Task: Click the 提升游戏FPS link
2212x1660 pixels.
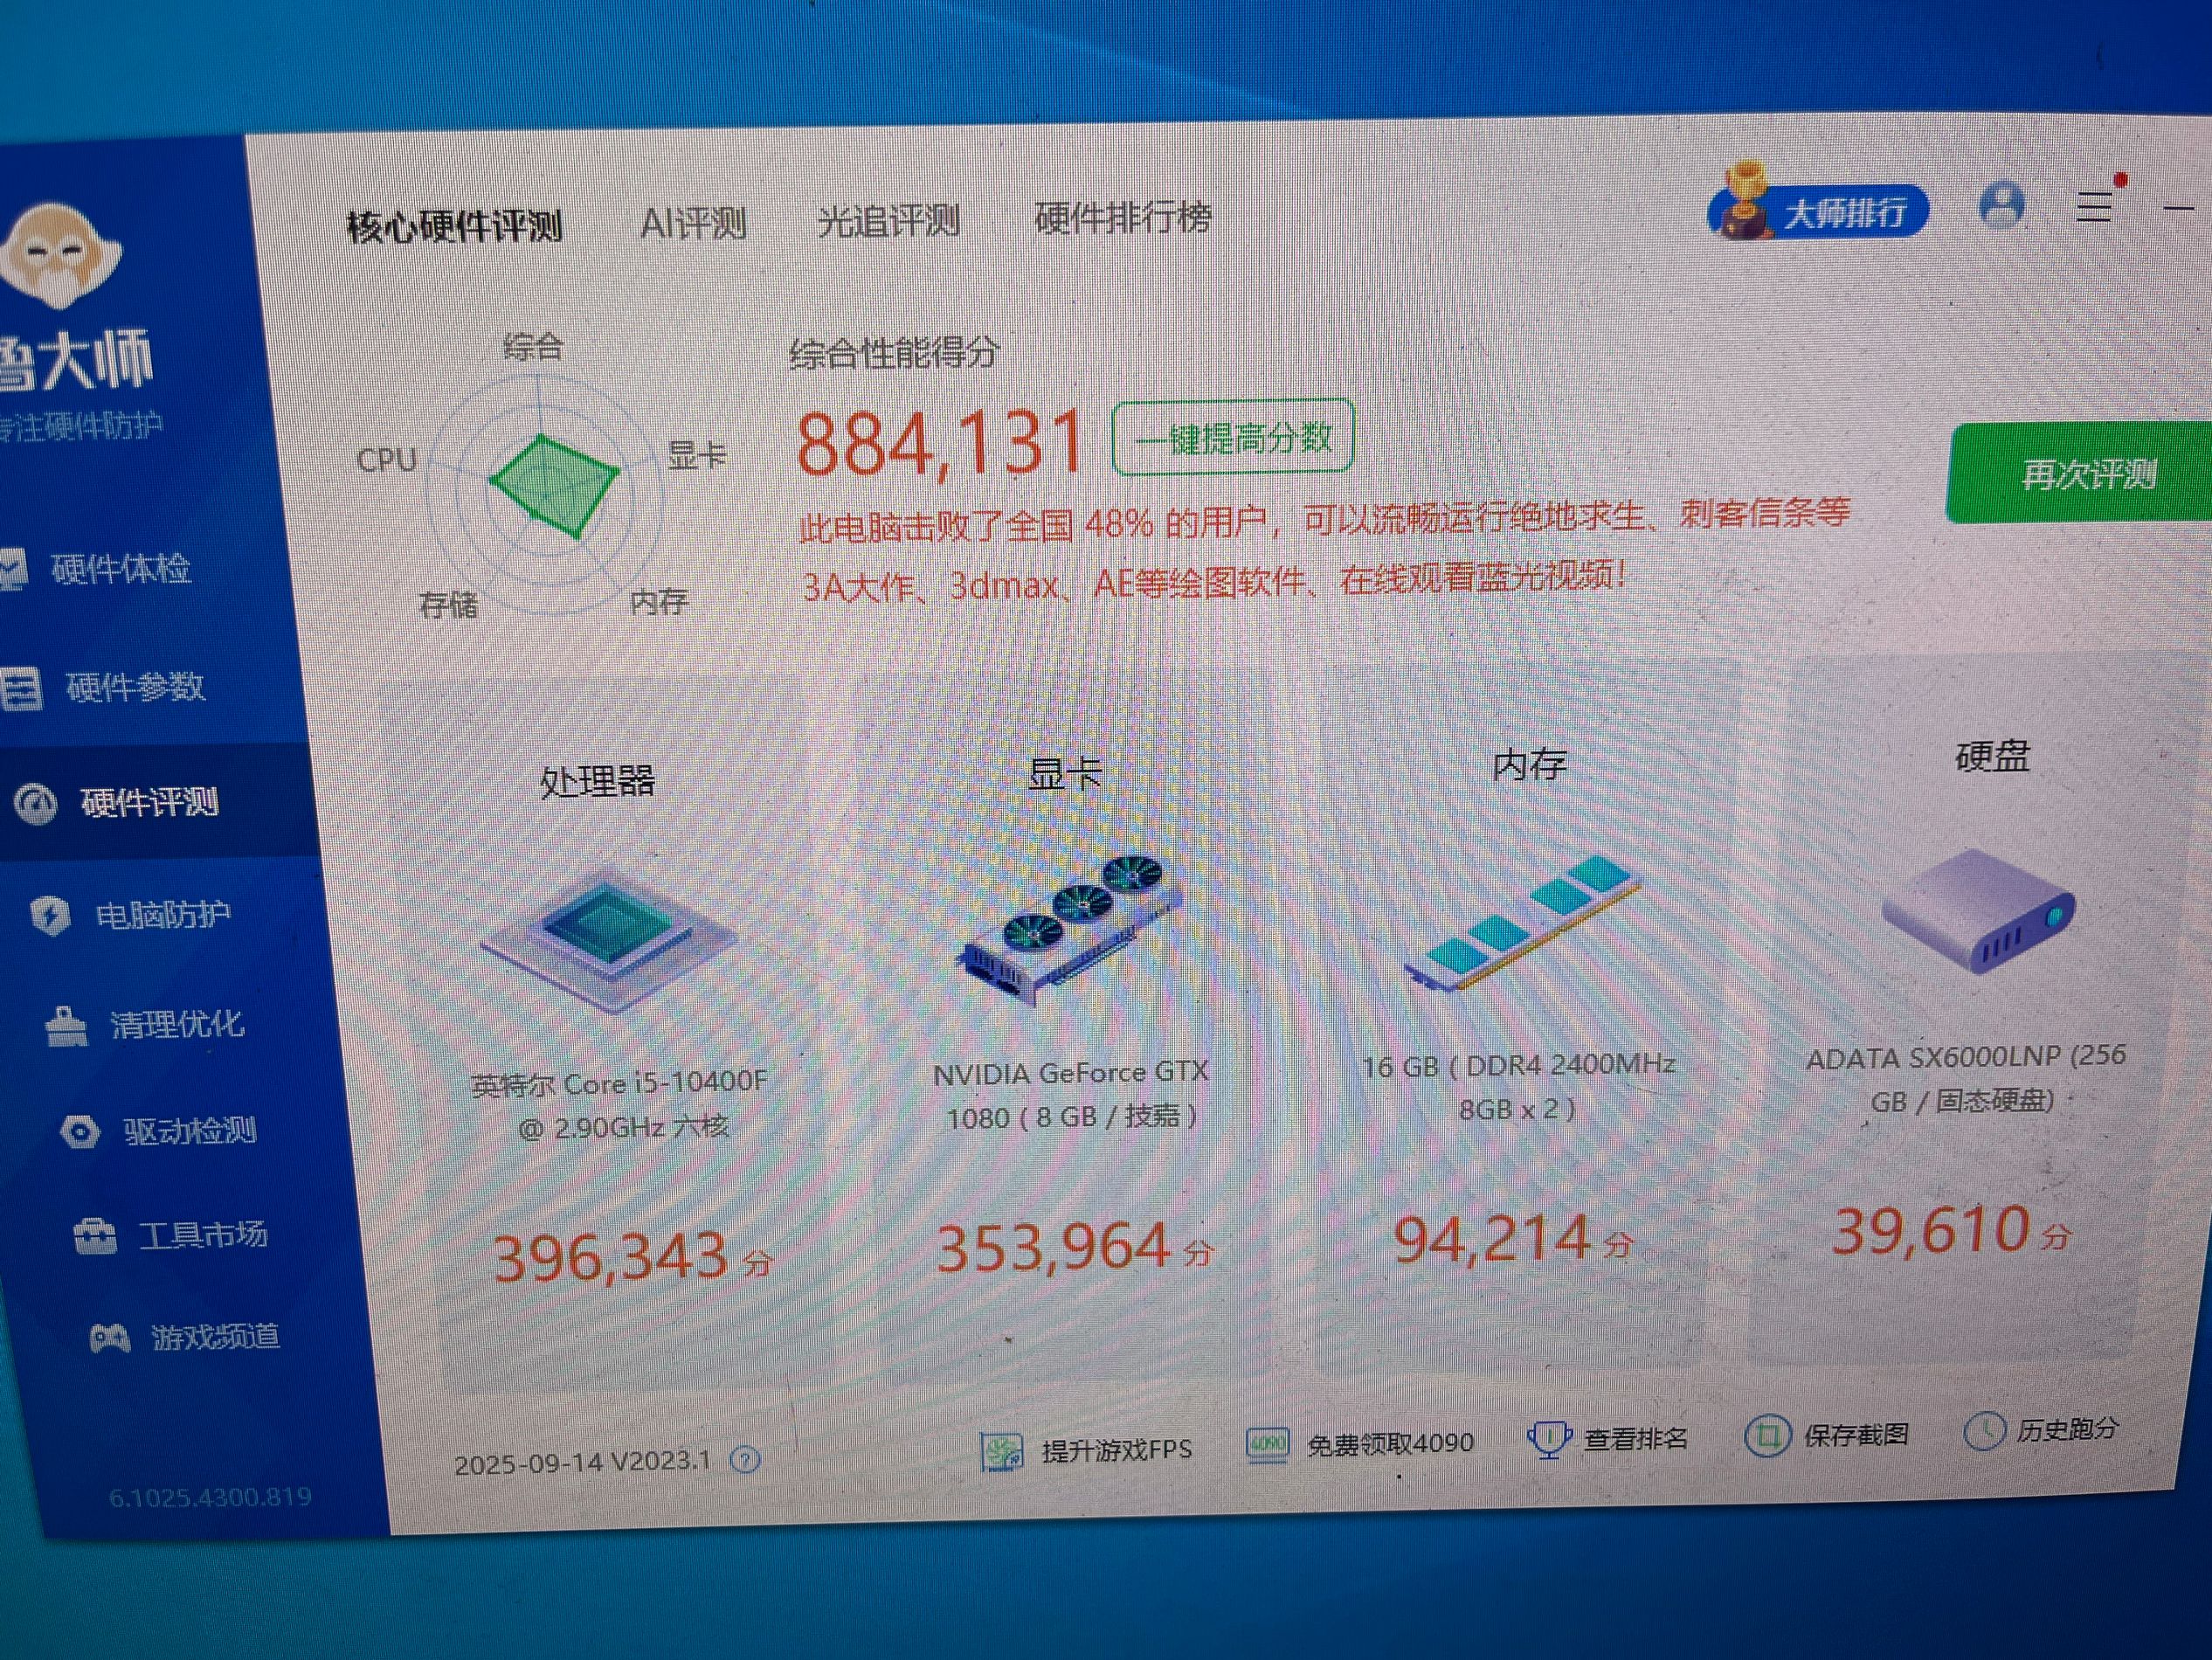Action: click(x=1117, y=1450)
